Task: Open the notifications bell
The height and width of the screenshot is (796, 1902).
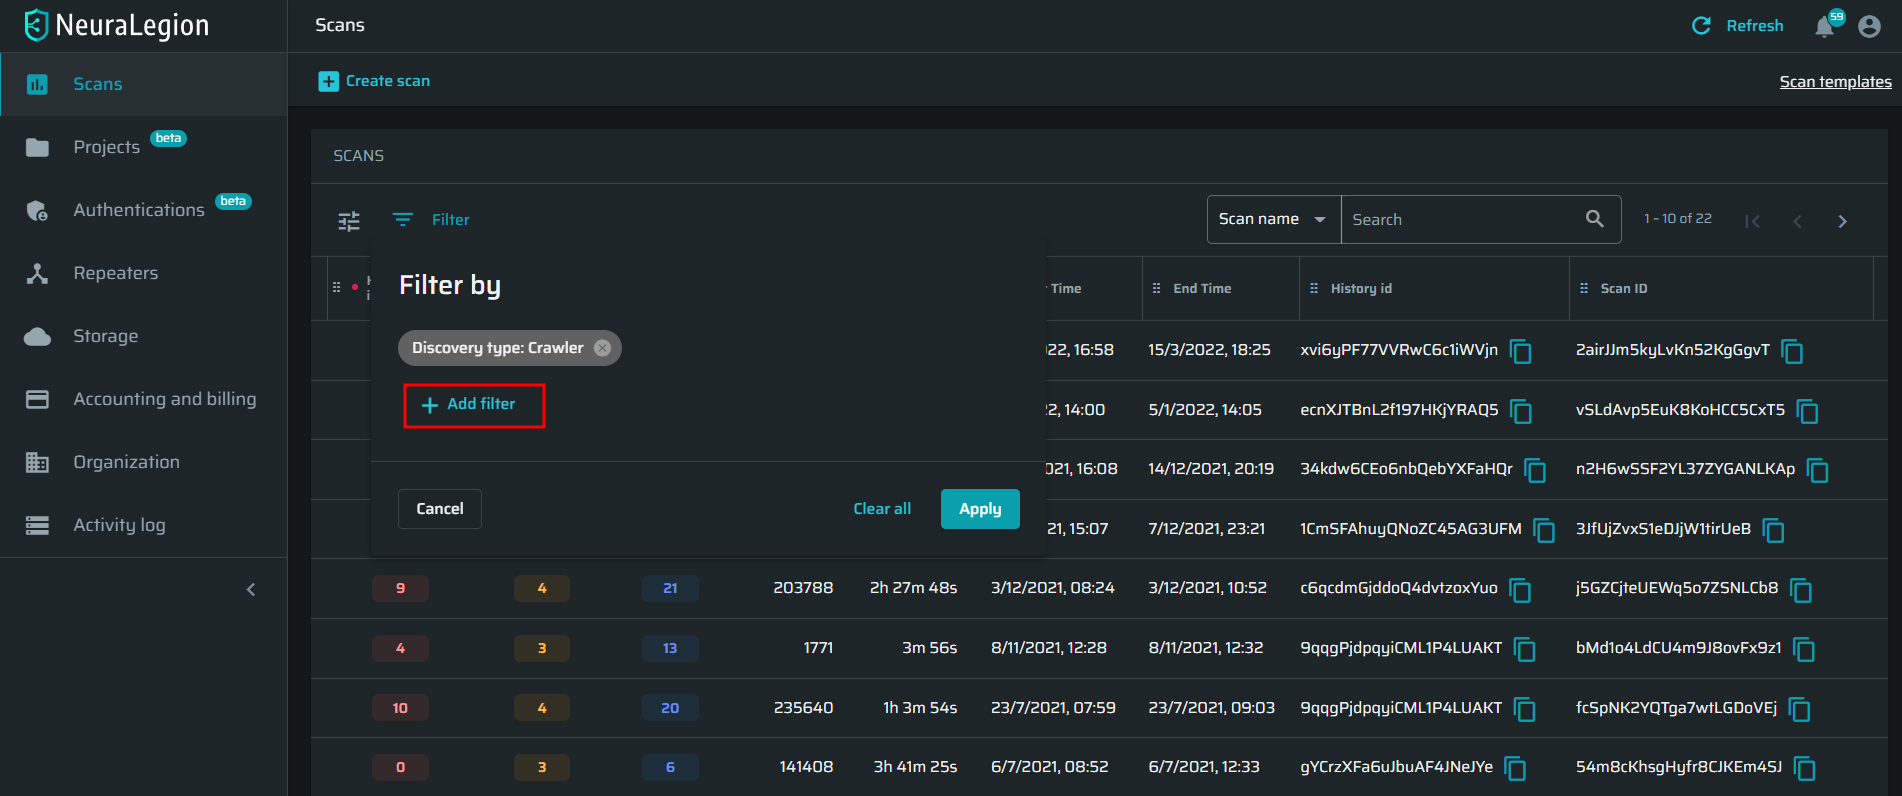Action: click(1825, 26)
